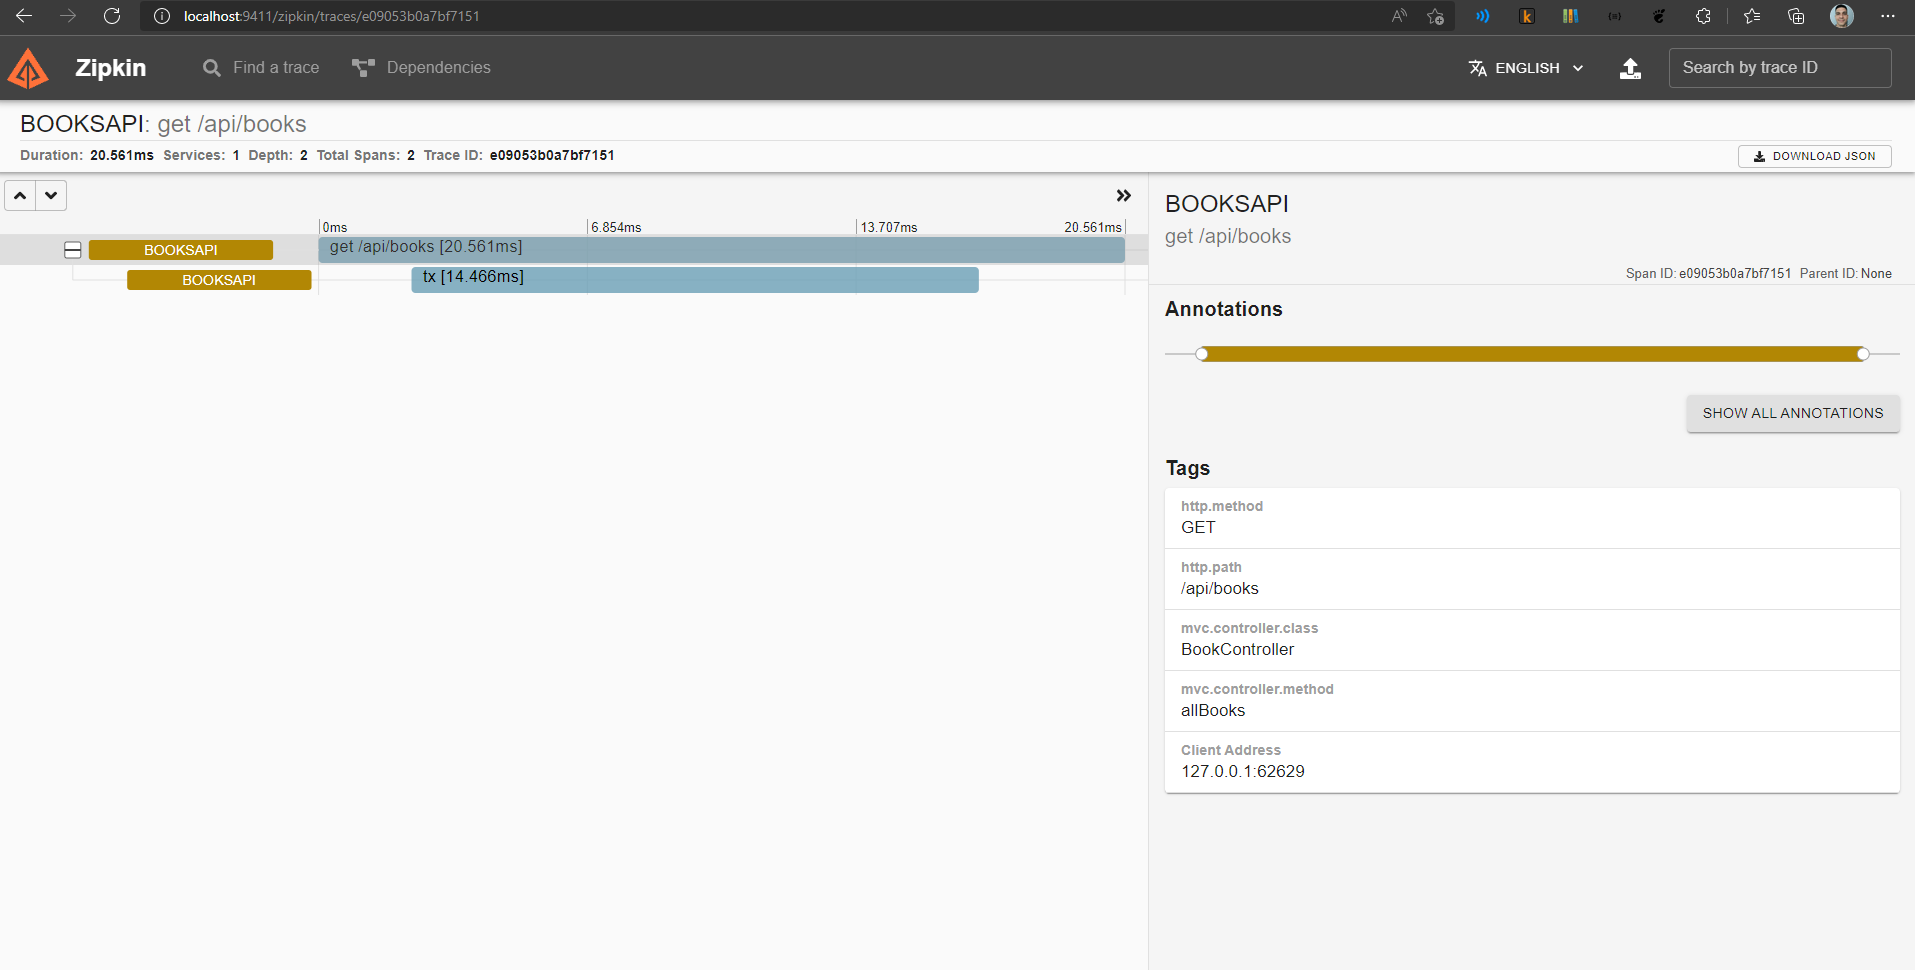Click the blue sound waves extension icon

coord(1483,16)
